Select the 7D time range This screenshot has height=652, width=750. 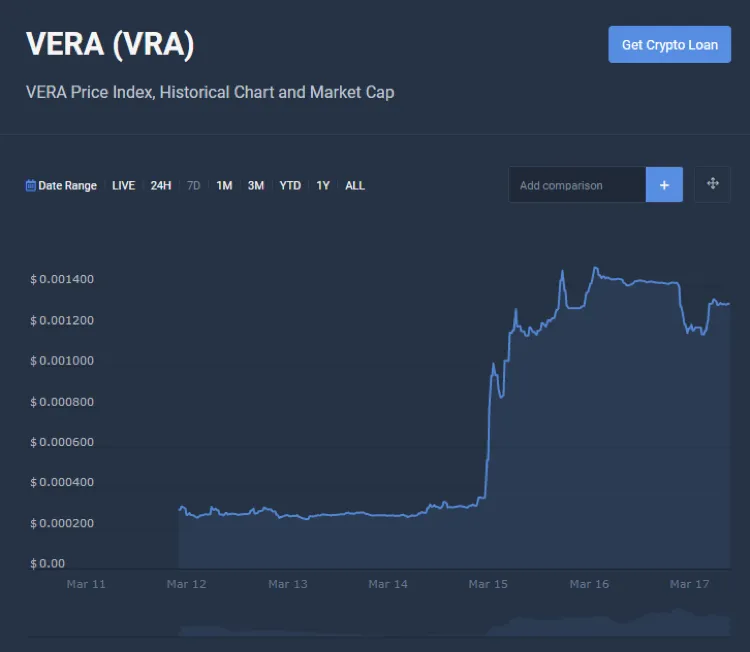(194, 186)
